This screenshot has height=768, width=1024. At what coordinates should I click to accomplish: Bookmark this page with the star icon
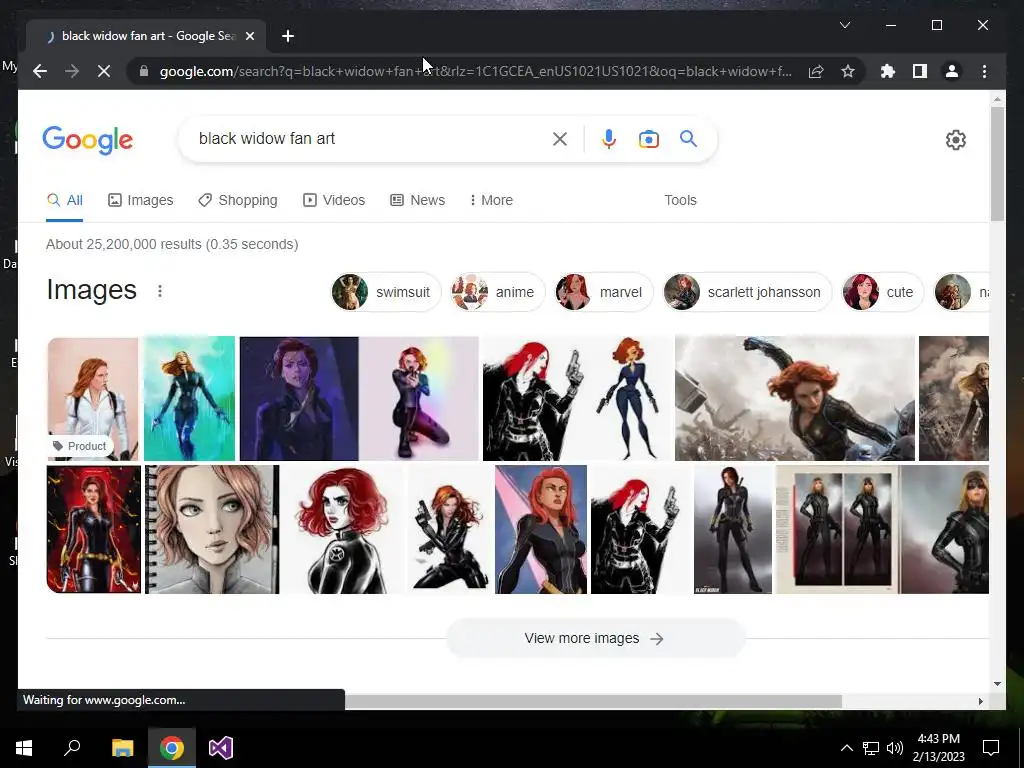pos(848,71)
